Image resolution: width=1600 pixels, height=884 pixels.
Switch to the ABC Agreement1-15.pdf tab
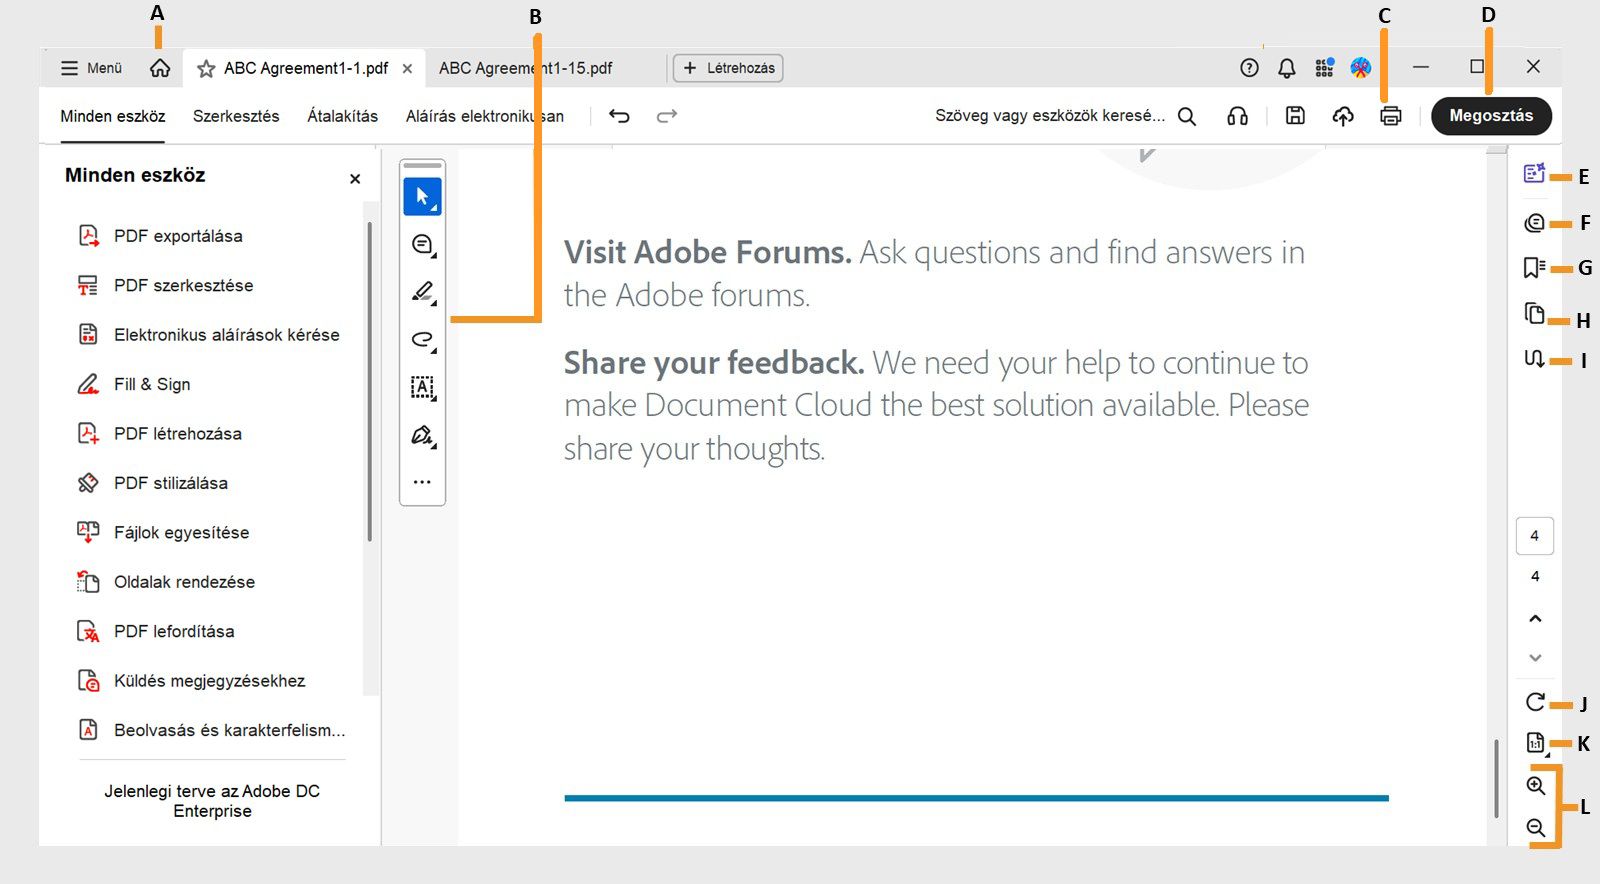[x=525, y=68]
